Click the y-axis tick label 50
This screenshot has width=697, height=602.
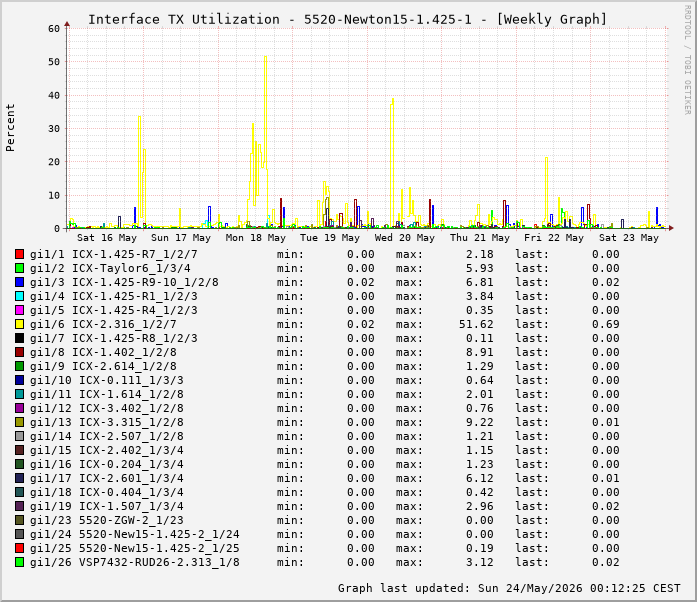point(54,62)
